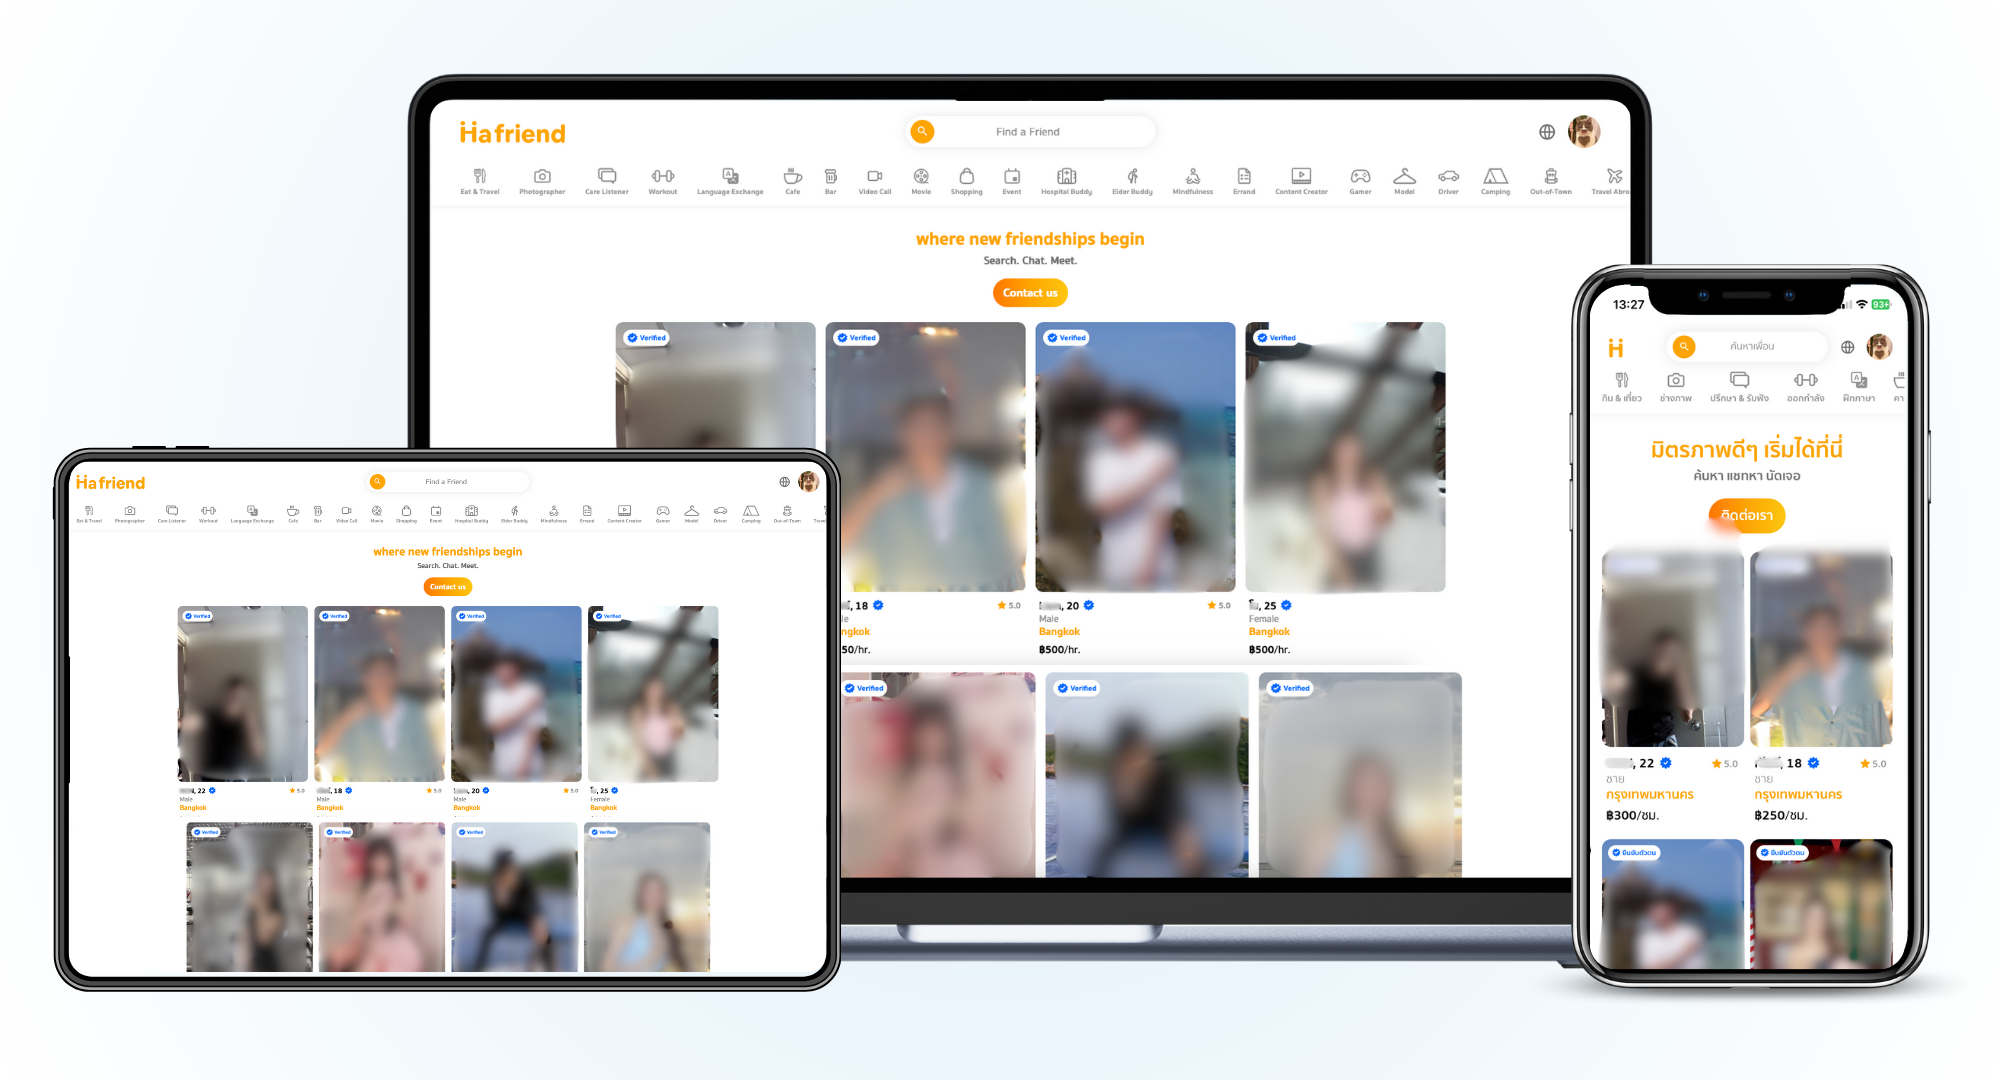Screen dimensions: 2000x1080
Task: Click the Contact us button on tablet
Action: (447, 587)
